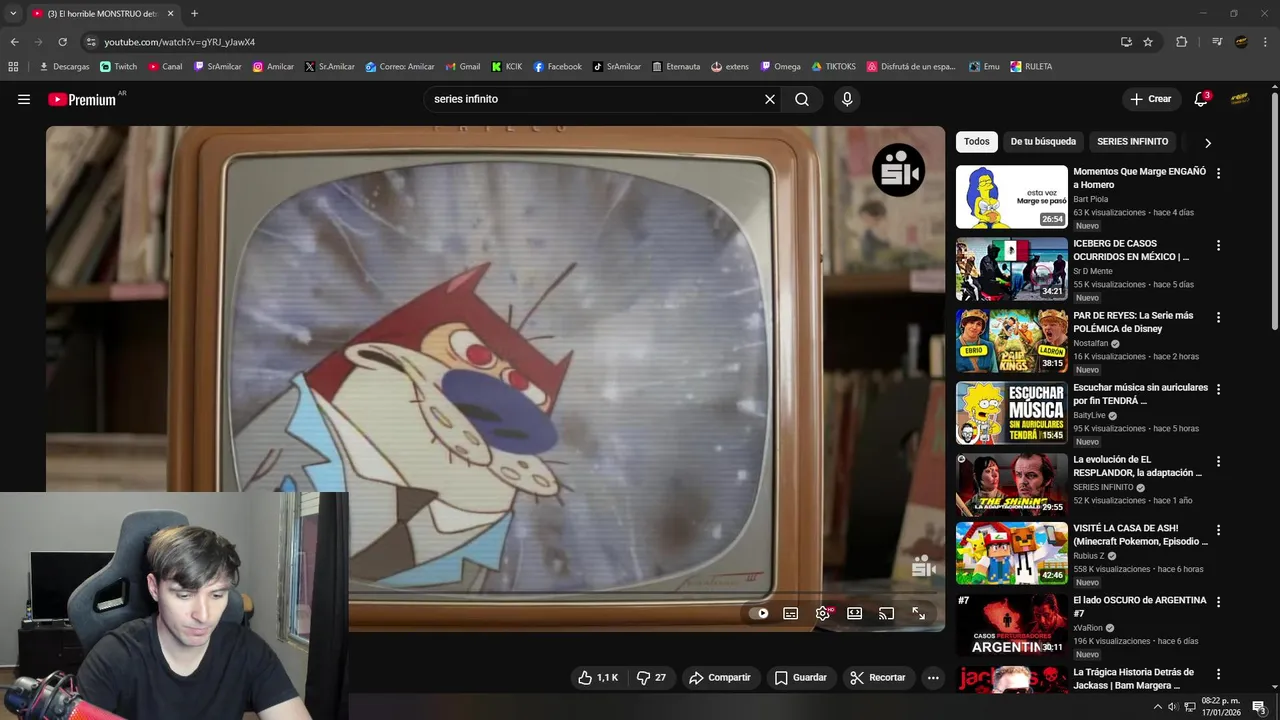Open options for Escuchar música video
Viewport: 1280px width, 720px height.
point(1218,389)
